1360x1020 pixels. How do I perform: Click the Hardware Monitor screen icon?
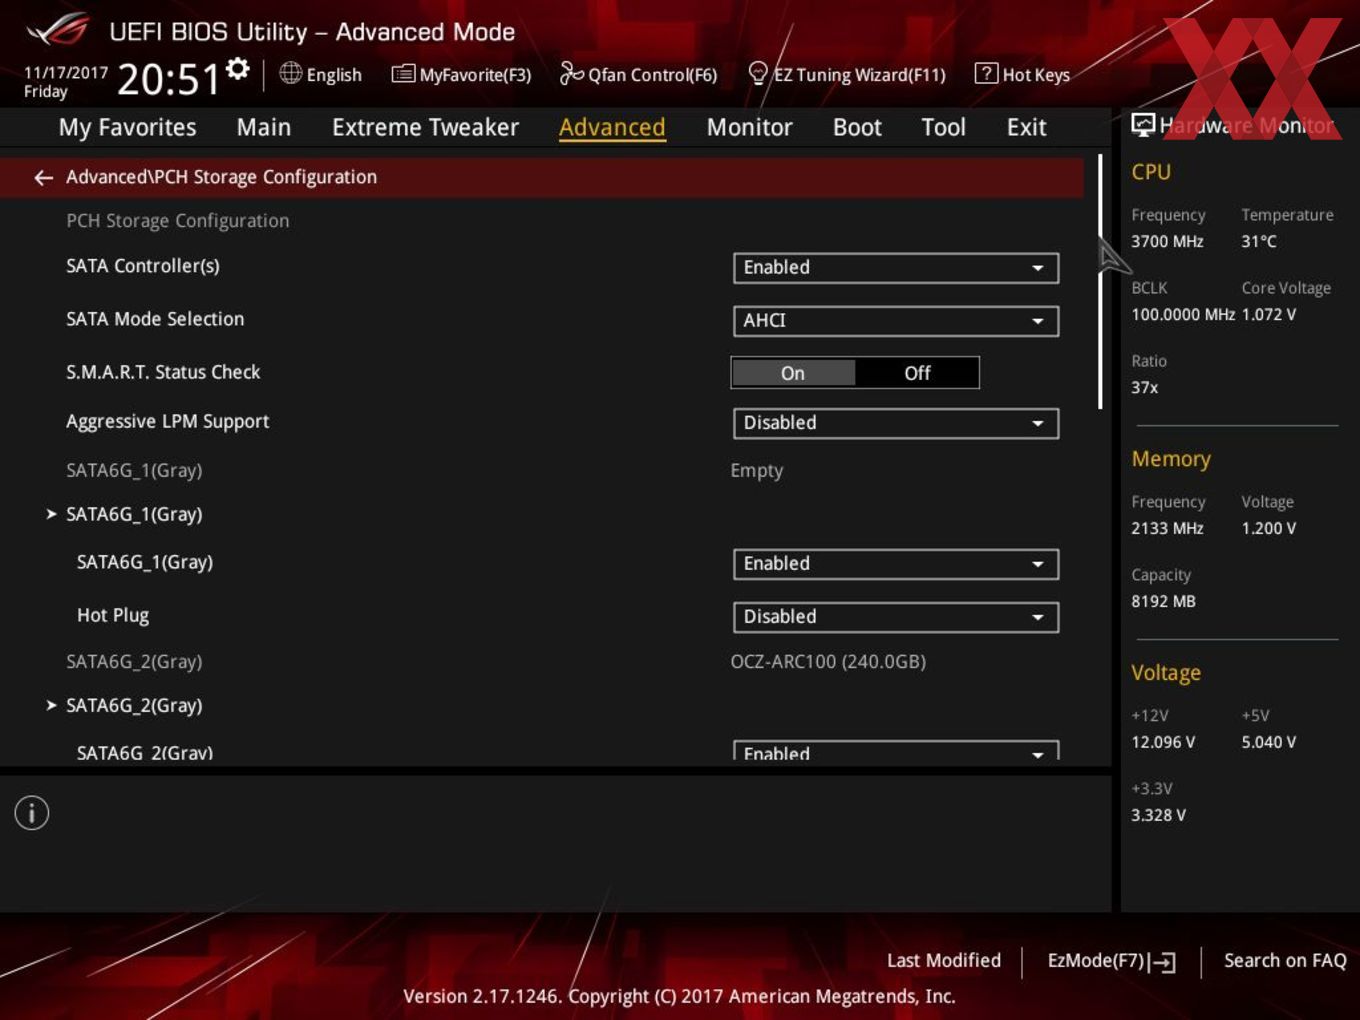coord(1143,124)
